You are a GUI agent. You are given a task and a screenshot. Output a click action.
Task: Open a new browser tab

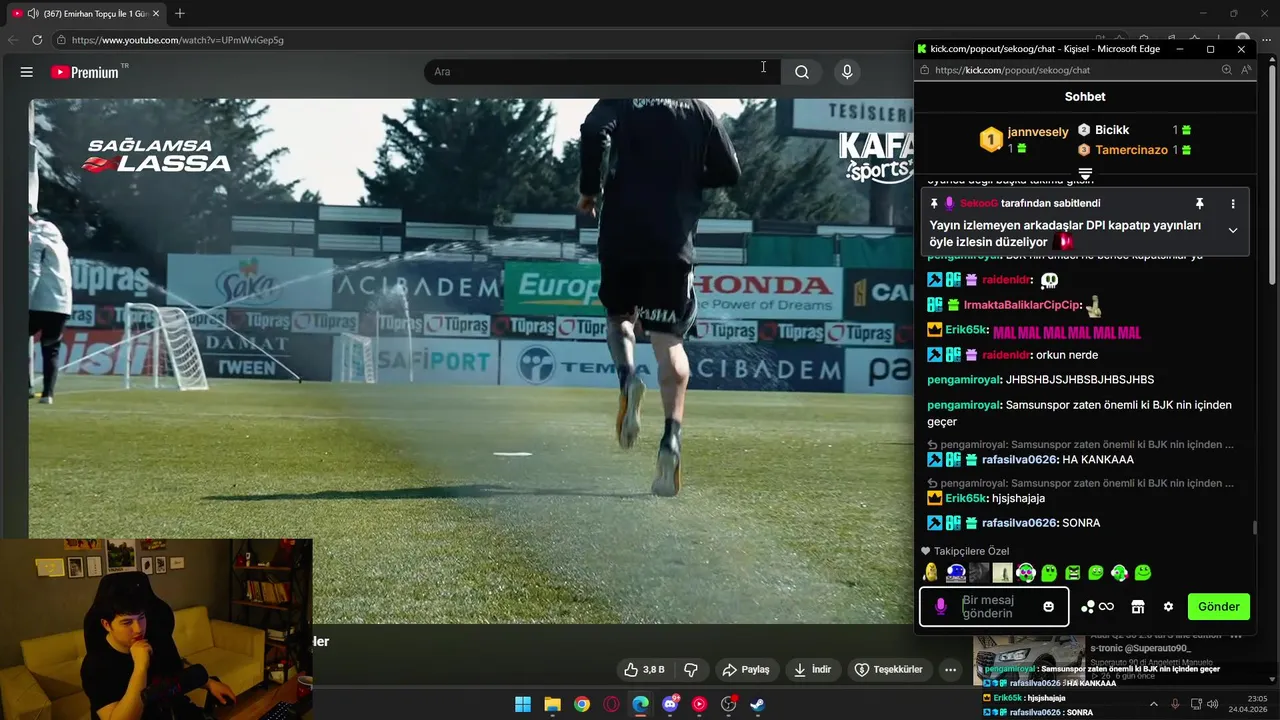click(180, 14)
